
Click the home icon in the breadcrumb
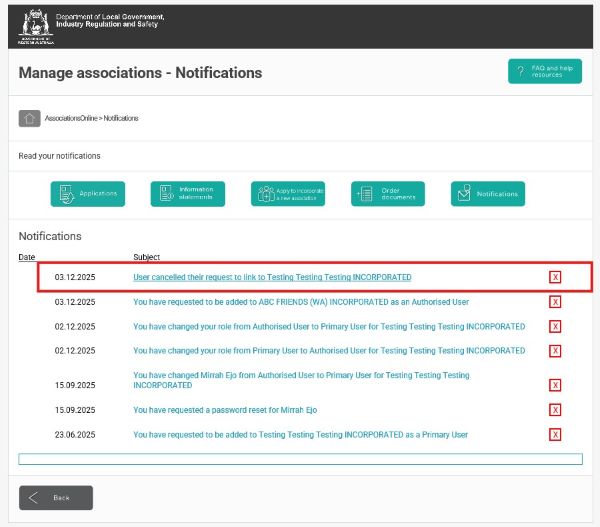coord(29,118)
